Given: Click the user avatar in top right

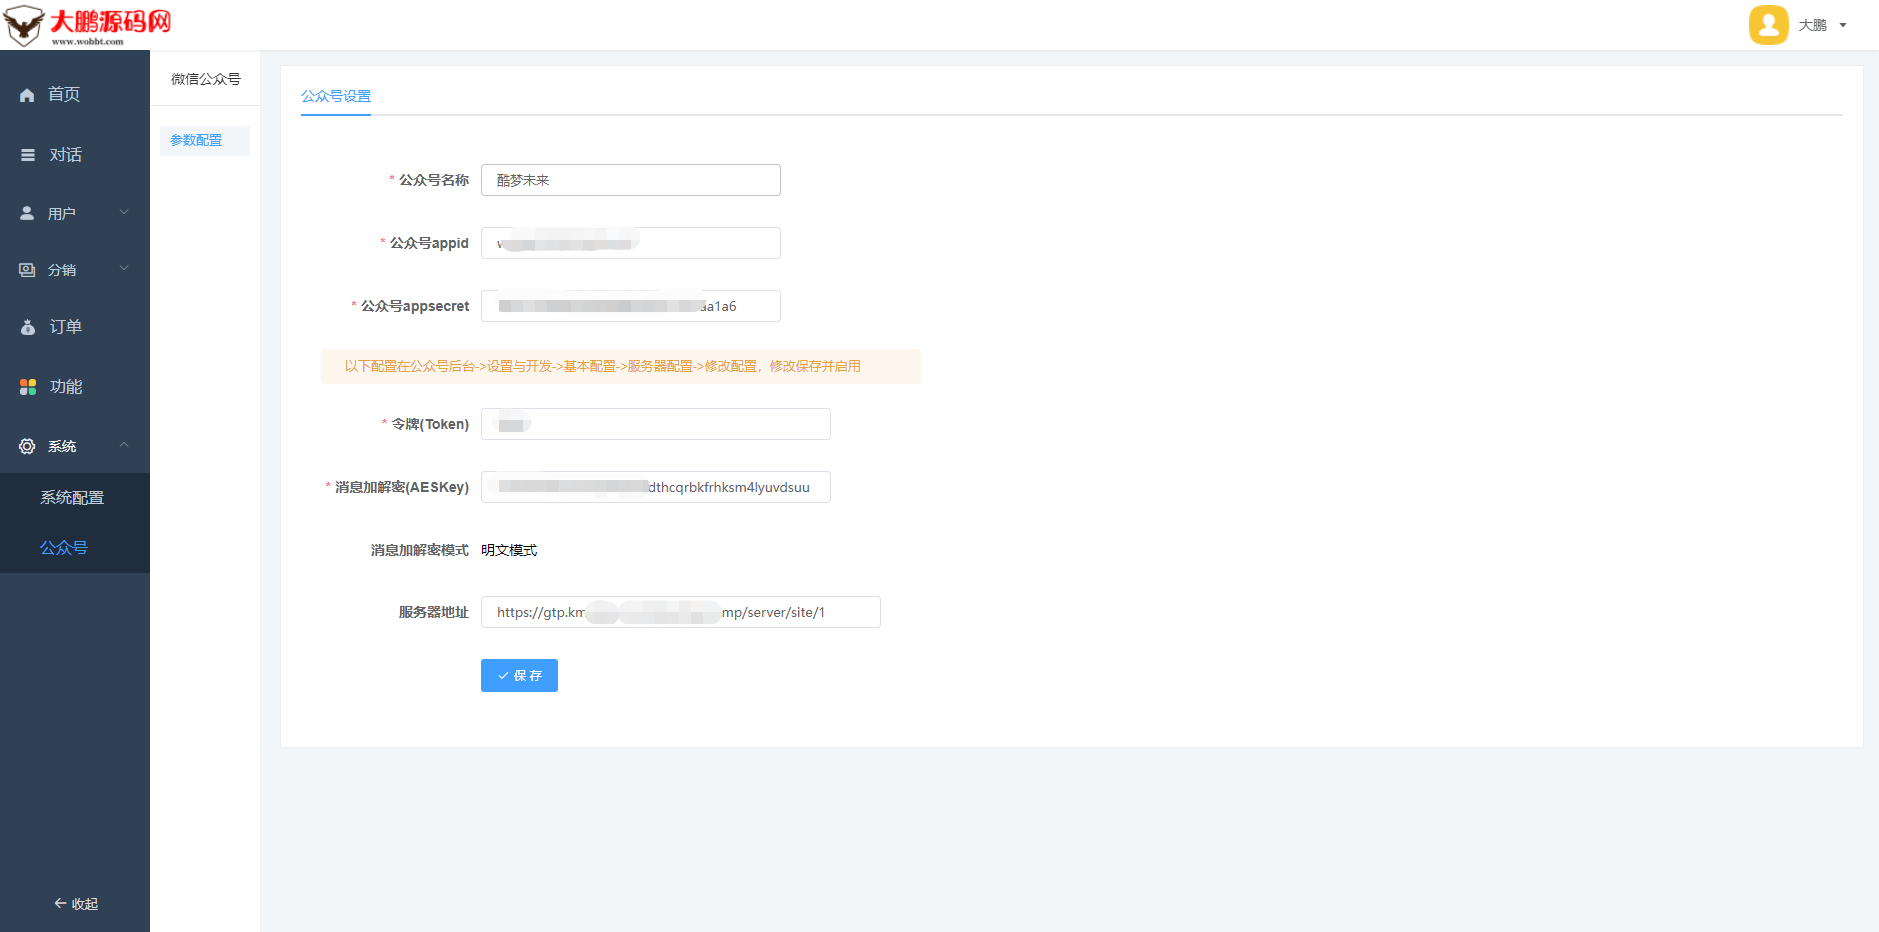Looking at the screenshot, I should tap(1768, 25).
